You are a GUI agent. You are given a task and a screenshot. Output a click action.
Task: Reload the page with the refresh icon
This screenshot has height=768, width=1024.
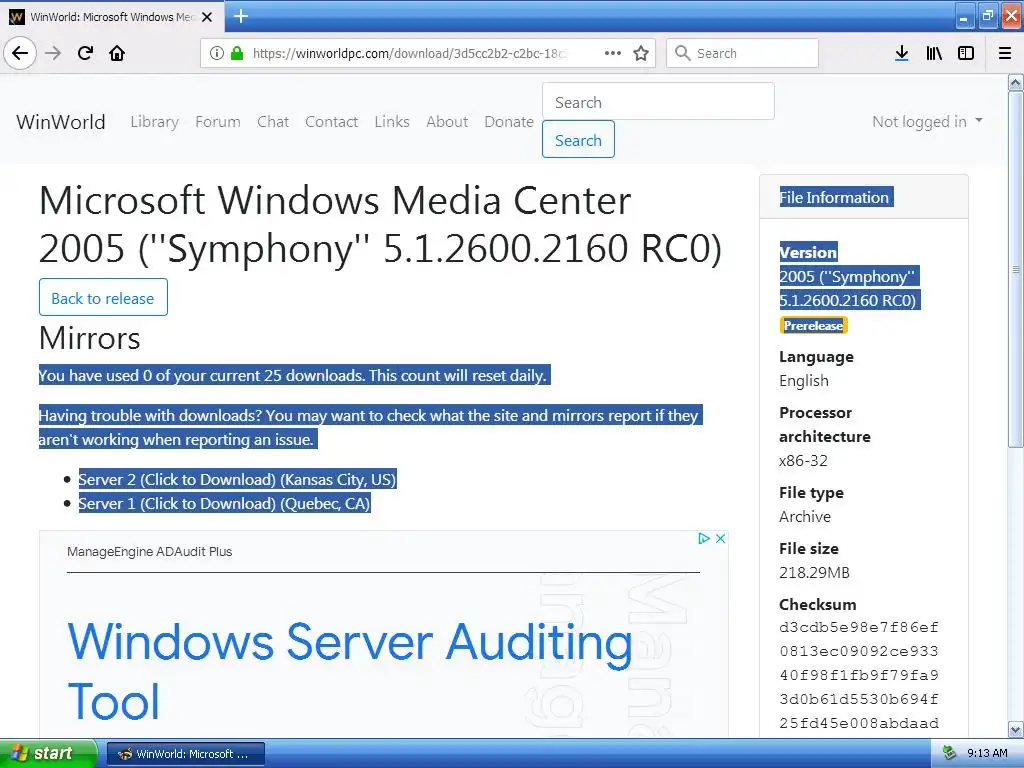[x=85, y=53]
